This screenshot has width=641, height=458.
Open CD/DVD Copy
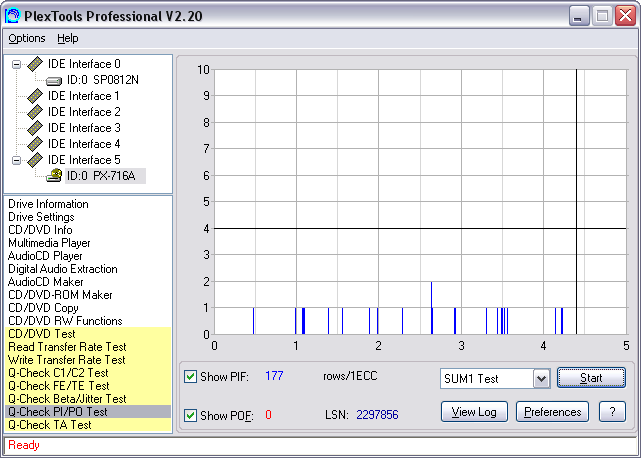click(43, 308)
